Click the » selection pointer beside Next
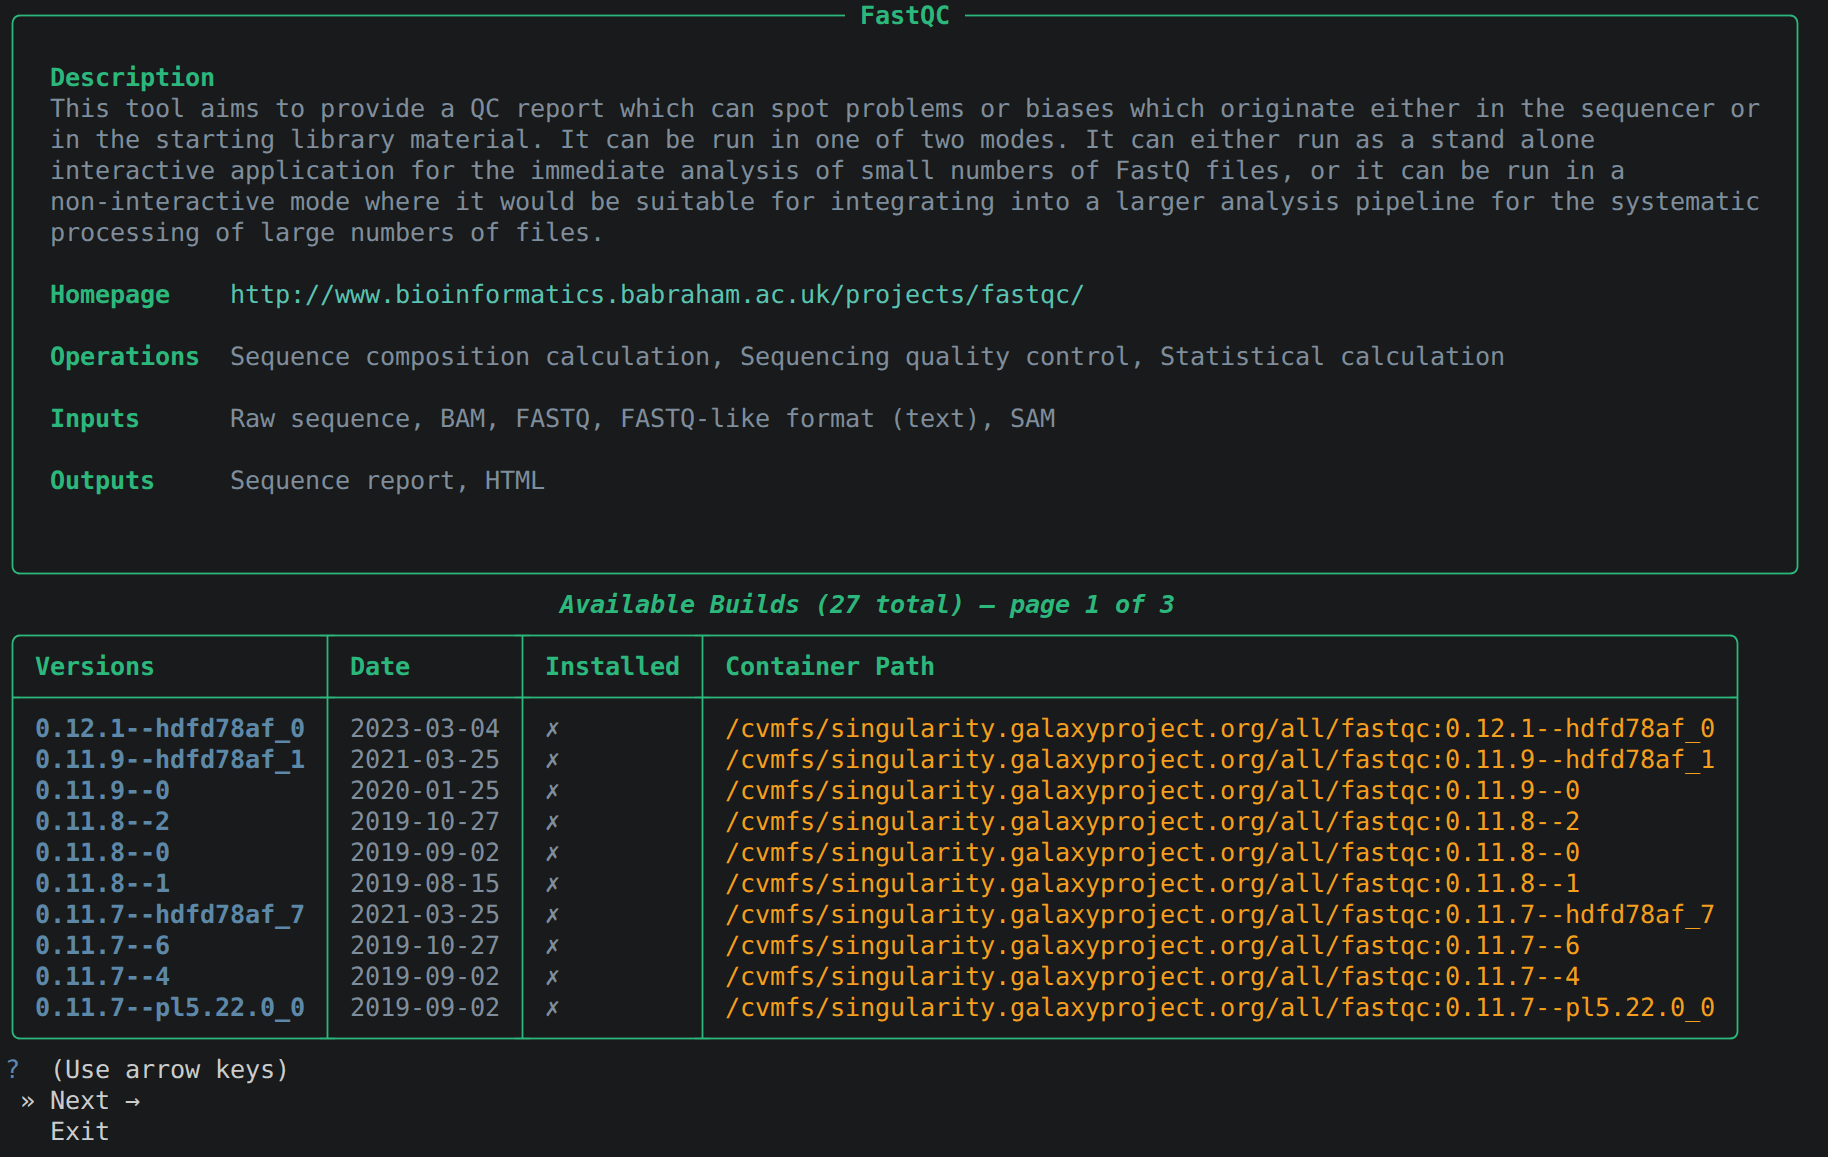This screenshot has width=1828, height=1157. click(27, 1101)
